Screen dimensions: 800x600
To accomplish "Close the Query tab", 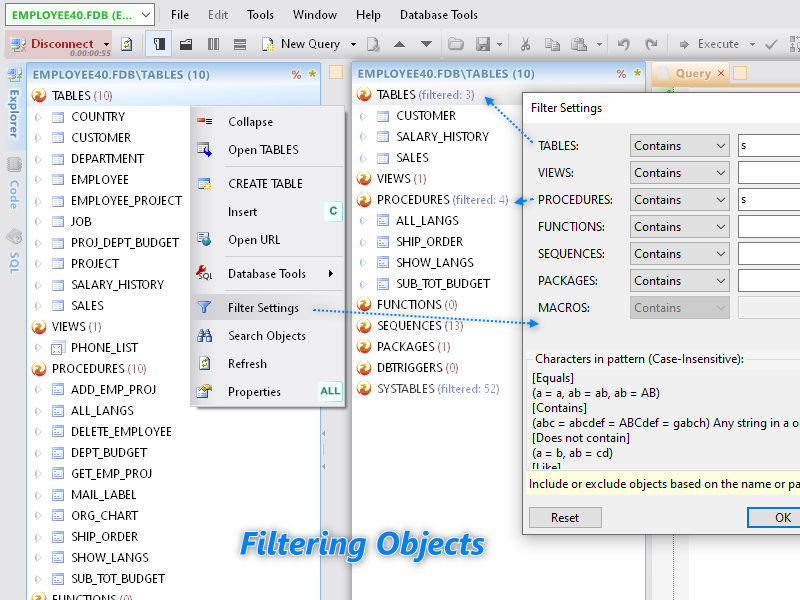I will [721, 73].
